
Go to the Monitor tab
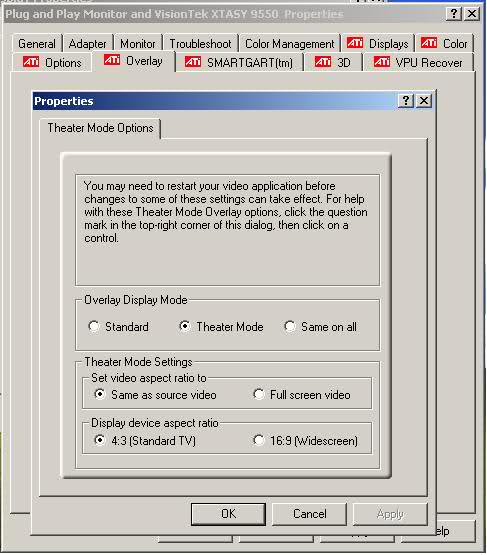[138, 44]
